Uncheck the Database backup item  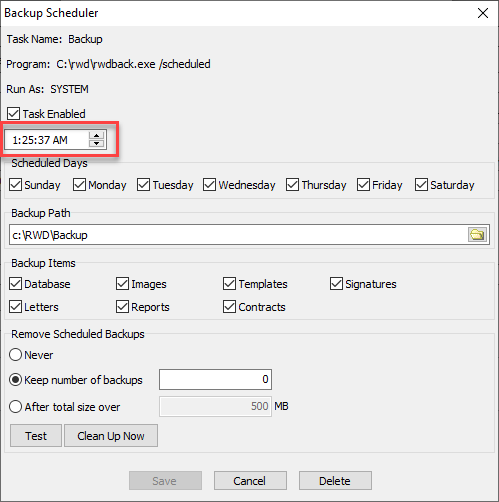(16, 284)
